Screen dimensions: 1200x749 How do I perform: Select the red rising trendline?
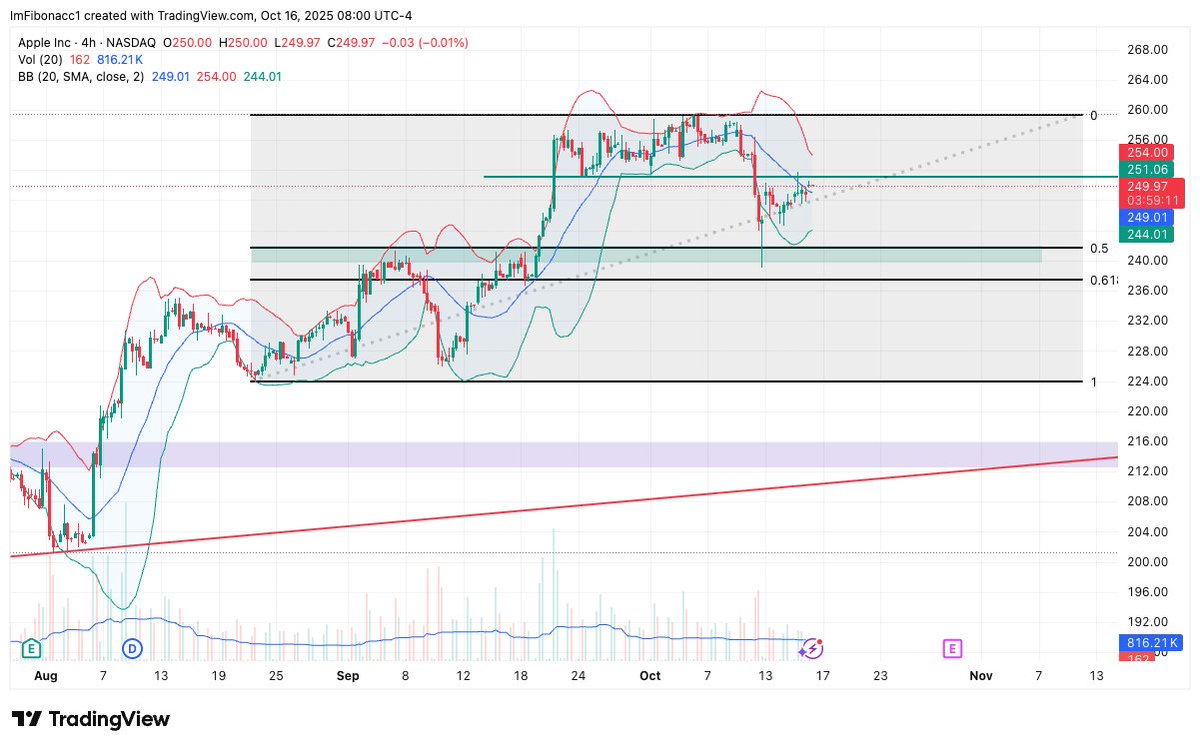pyautogui.click(x=563, y=507)
